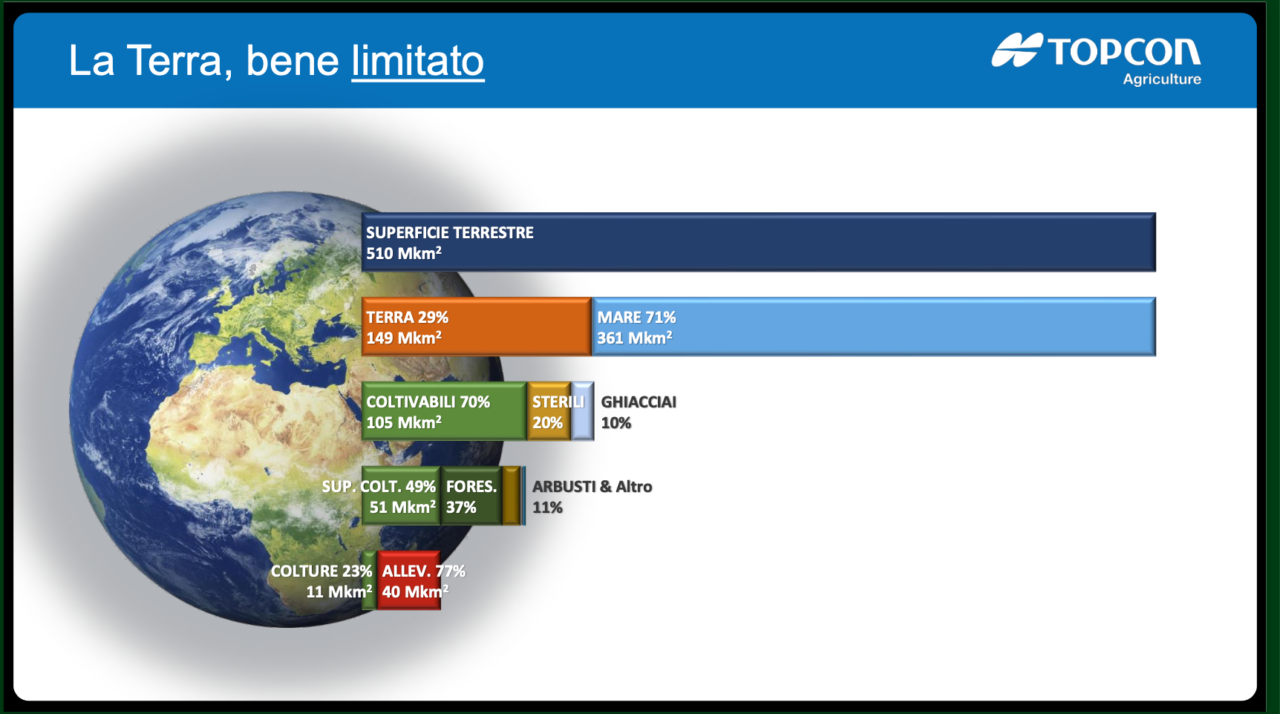Click the 'Ghiacciai 10%' label
The height and width of the screenshot is (714, 1280).
pyautogui.click(x=639, y=411)
